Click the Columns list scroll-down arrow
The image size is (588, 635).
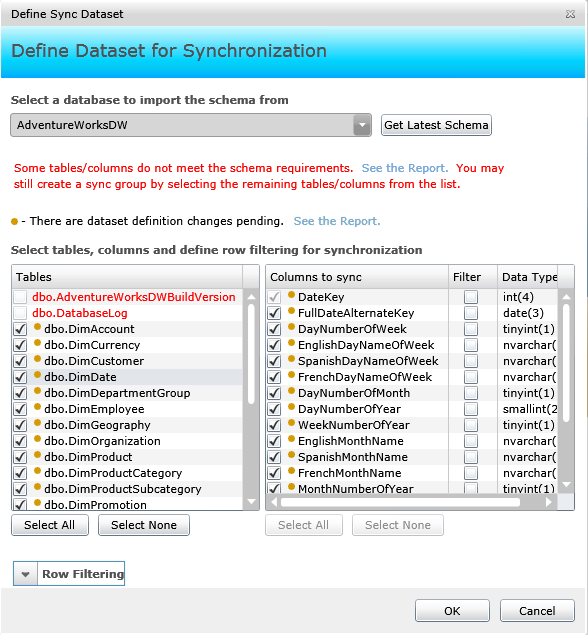[566, 485]
